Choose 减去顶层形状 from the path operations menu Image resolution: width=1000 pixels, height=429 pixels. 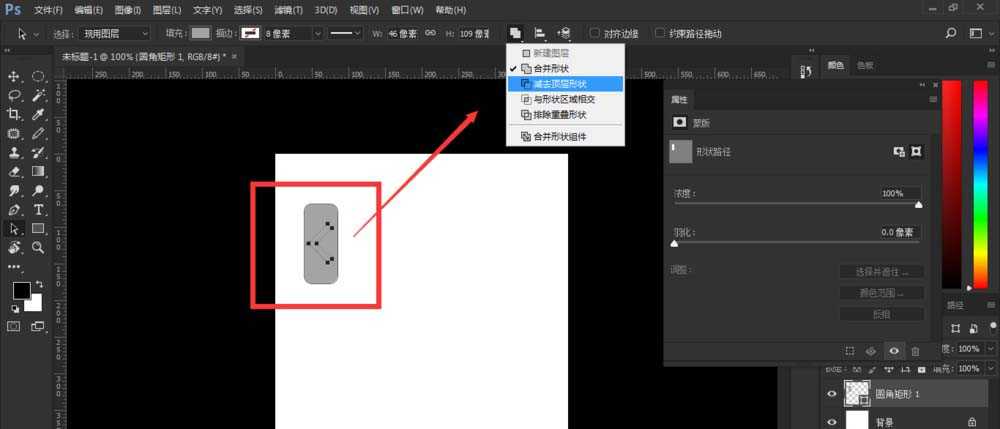[566, 84]
